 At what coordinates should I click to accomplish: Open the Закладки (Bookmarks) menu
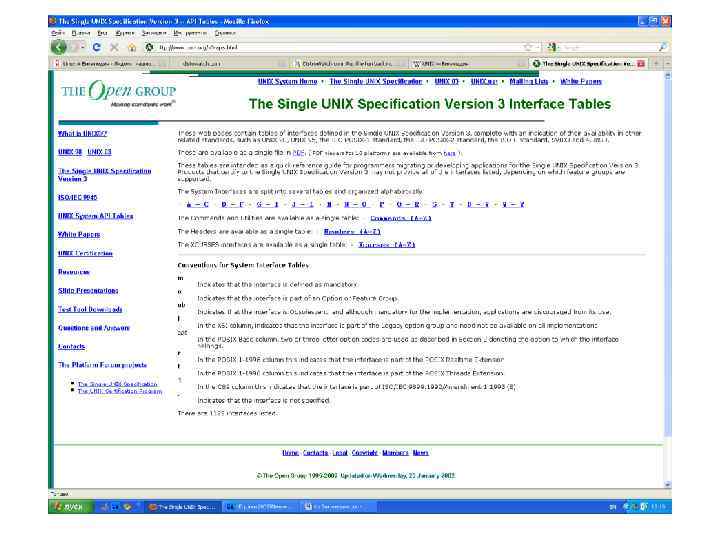pyautogui.click(x=153, y=33)
